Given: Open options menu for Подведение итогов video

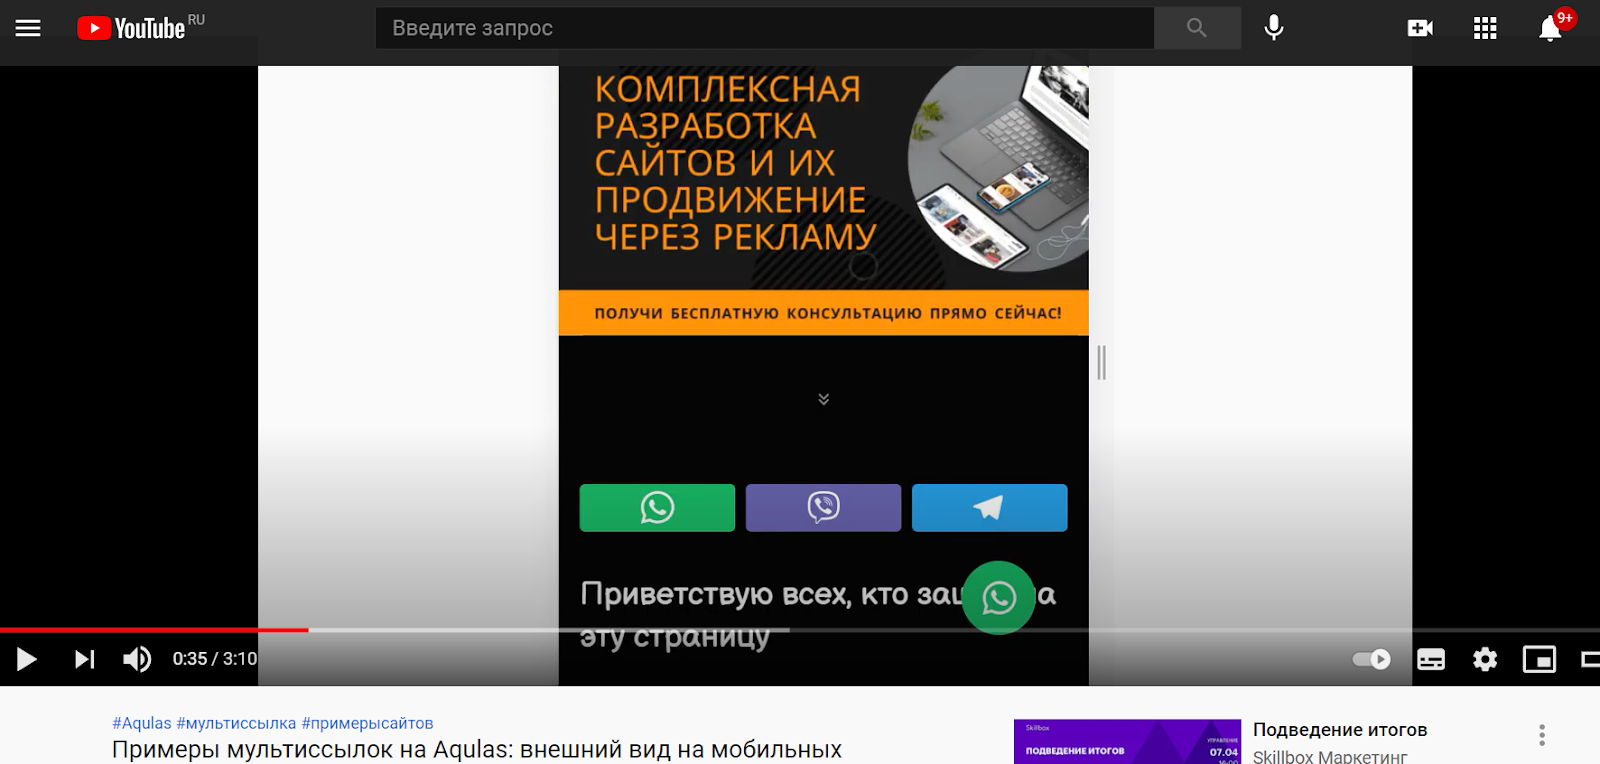Looking at the screenshot, I should (x=1542, y=735).
